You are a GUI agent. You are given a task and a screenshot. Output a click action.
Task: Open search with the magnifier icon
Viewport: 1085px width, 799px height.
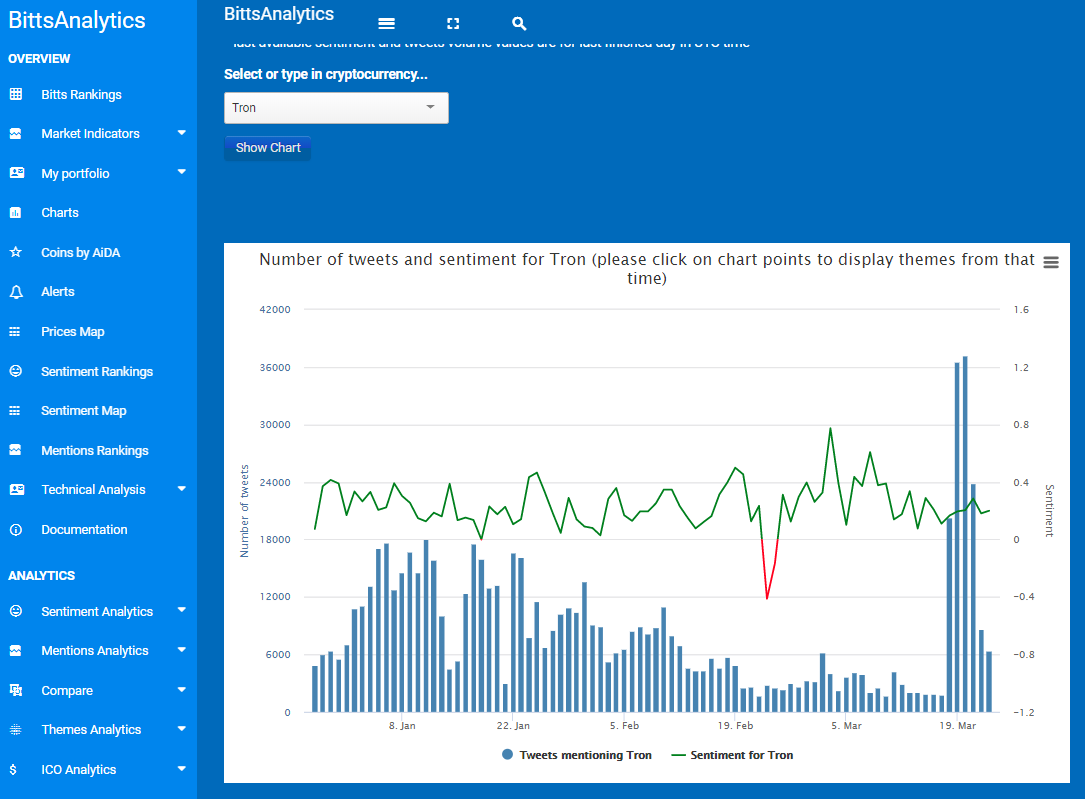(x=519, y=24)
